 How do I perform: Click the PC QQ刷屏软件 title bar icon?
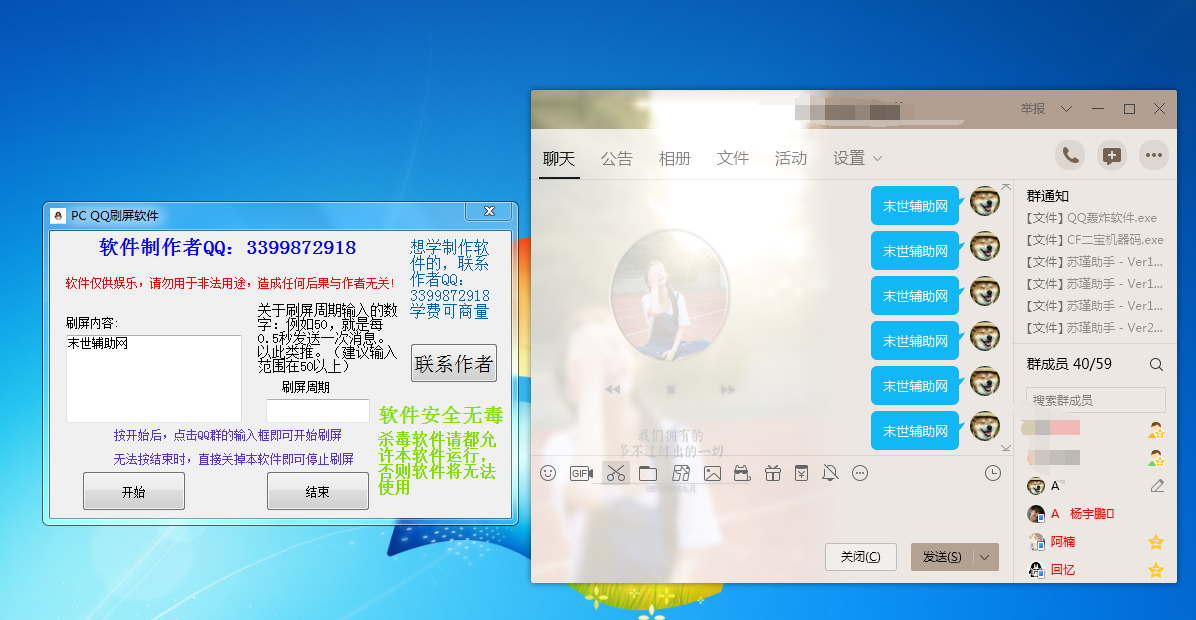tap(58, 216)
